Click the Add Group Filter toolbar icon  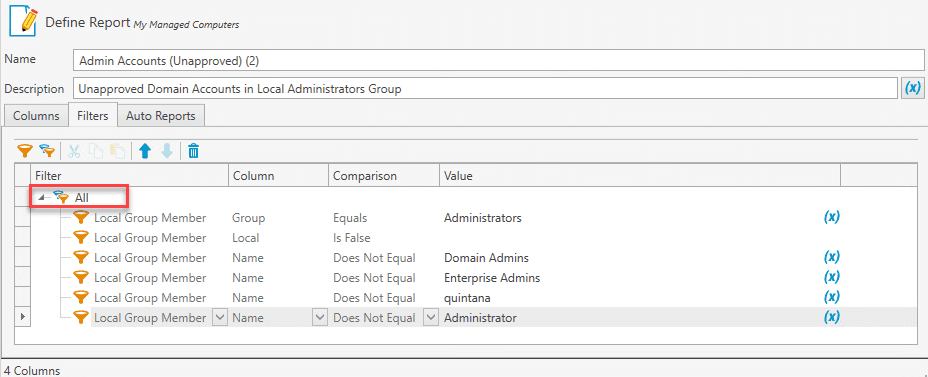click(x=47, y=152)
